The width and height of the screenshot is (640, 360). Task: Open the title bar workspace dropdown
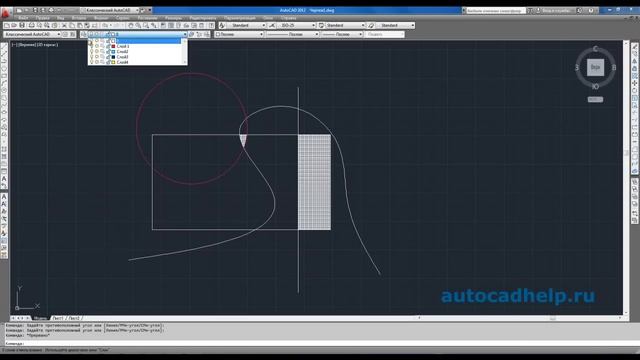tap(110, 10)
